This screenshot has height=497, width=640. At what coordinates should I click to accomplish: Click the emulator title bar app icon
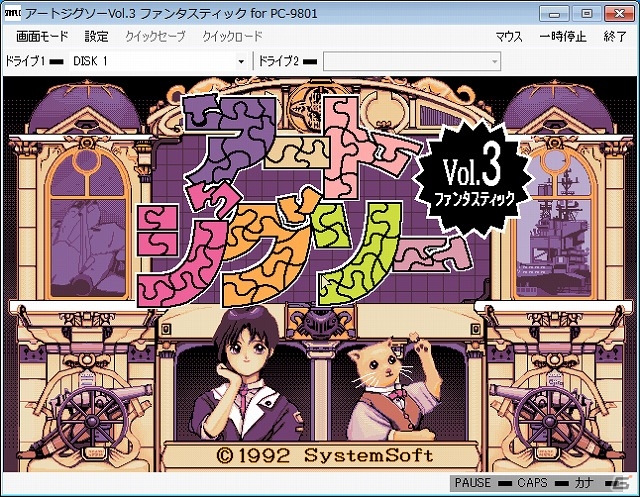click(12, 14)
